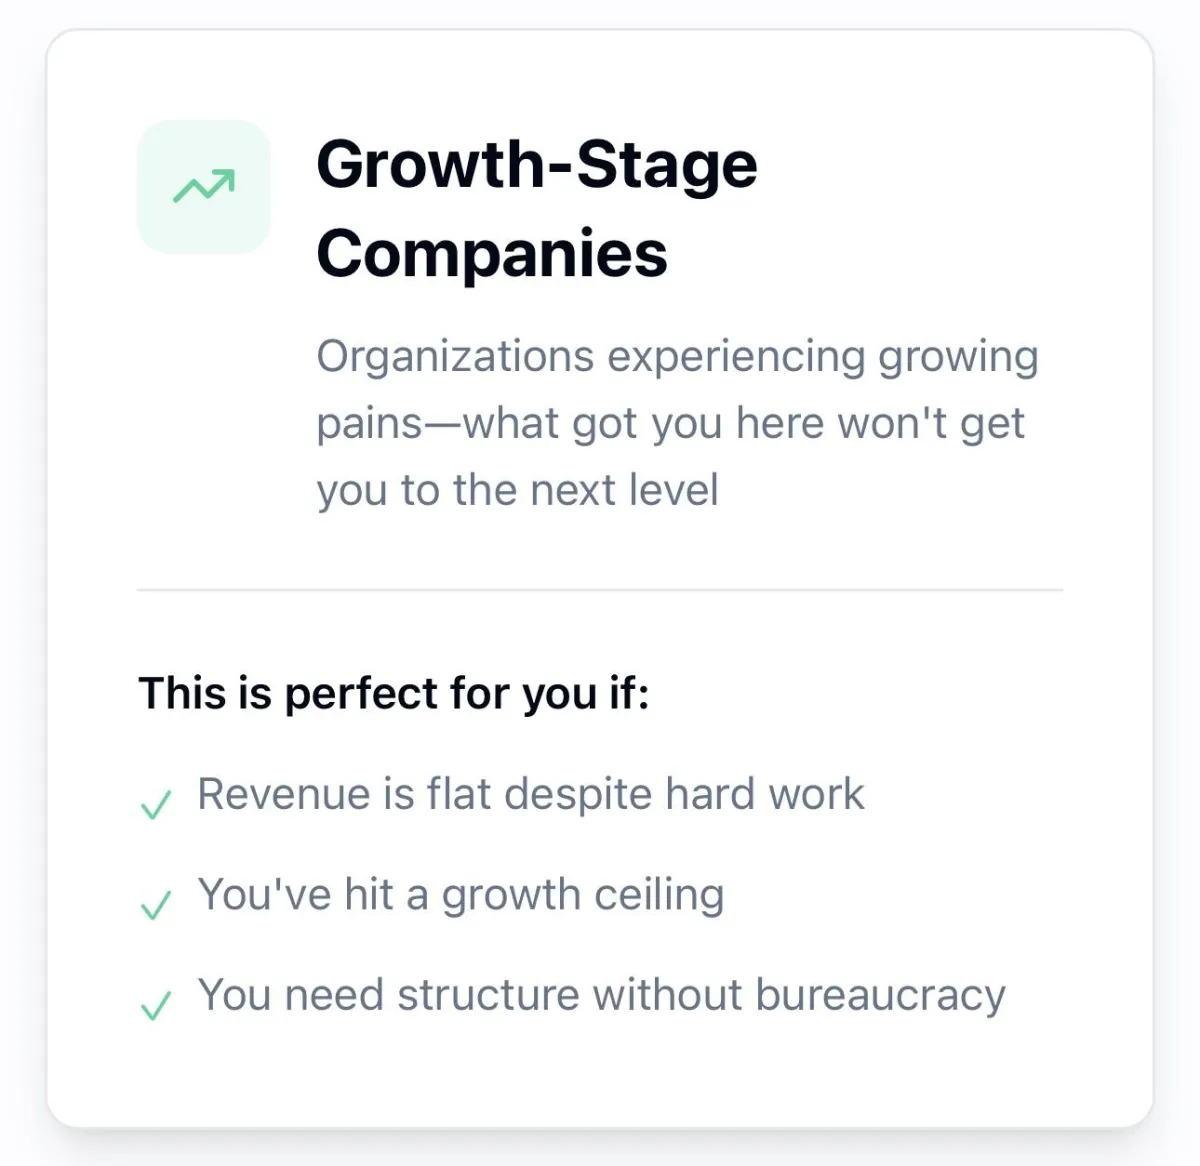Select "You've hit a growth ceiling" list item
The height and width of the screenshot is (1166, 1200).
pyautogui.click(x=460, y=894)
